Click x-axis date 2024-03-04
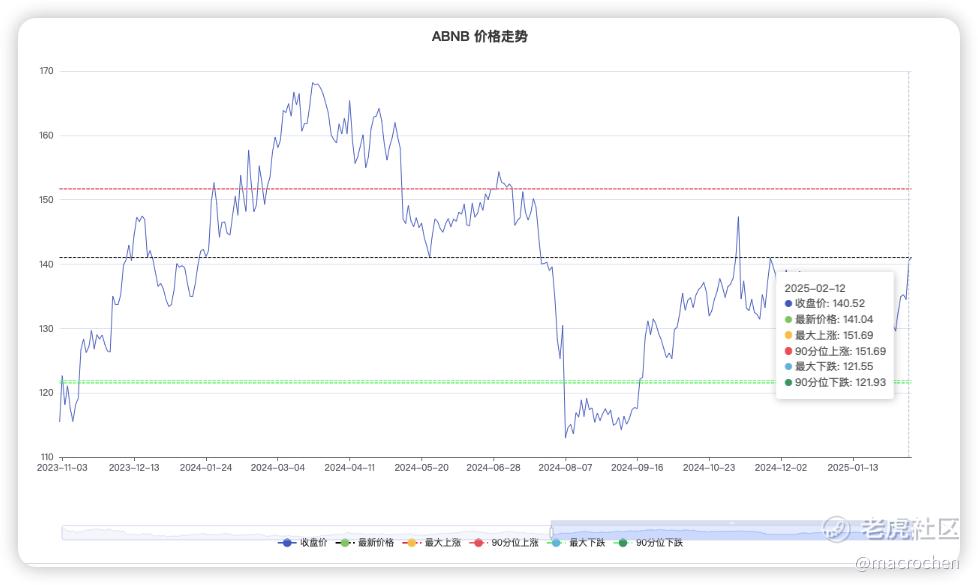 point(278,468)
